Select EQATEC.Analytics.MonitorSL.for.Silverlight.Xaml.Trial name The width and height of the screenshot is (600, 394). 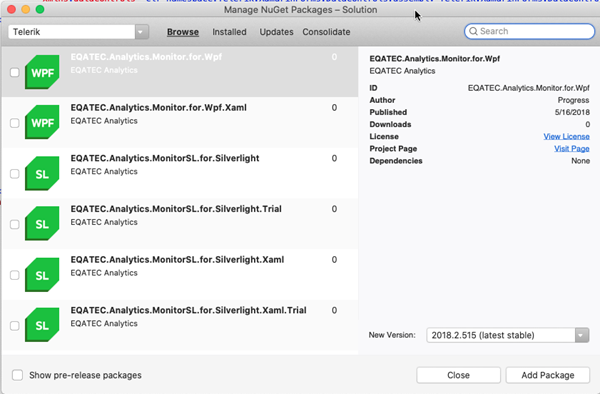coord(188,310)
